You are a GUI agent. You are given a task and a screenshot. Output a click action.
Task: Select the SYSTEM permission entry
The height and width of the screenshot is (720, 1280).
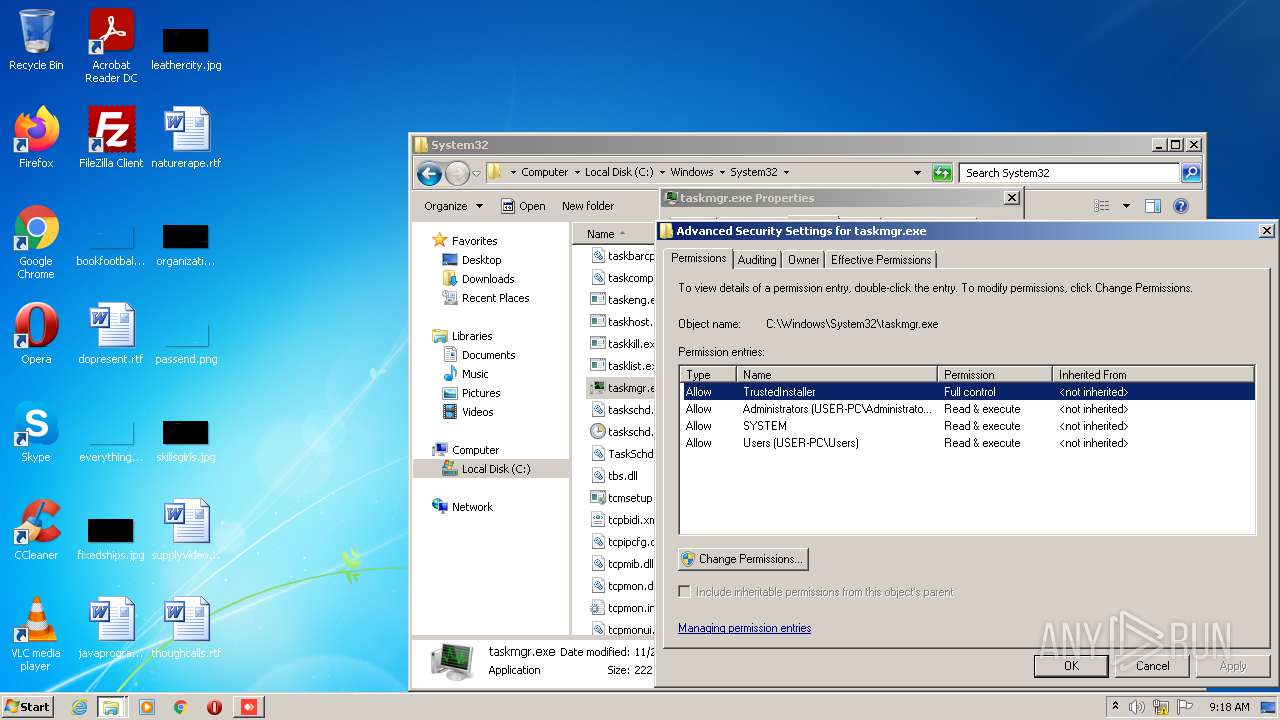pyautogui.click(x=967, y=426)
